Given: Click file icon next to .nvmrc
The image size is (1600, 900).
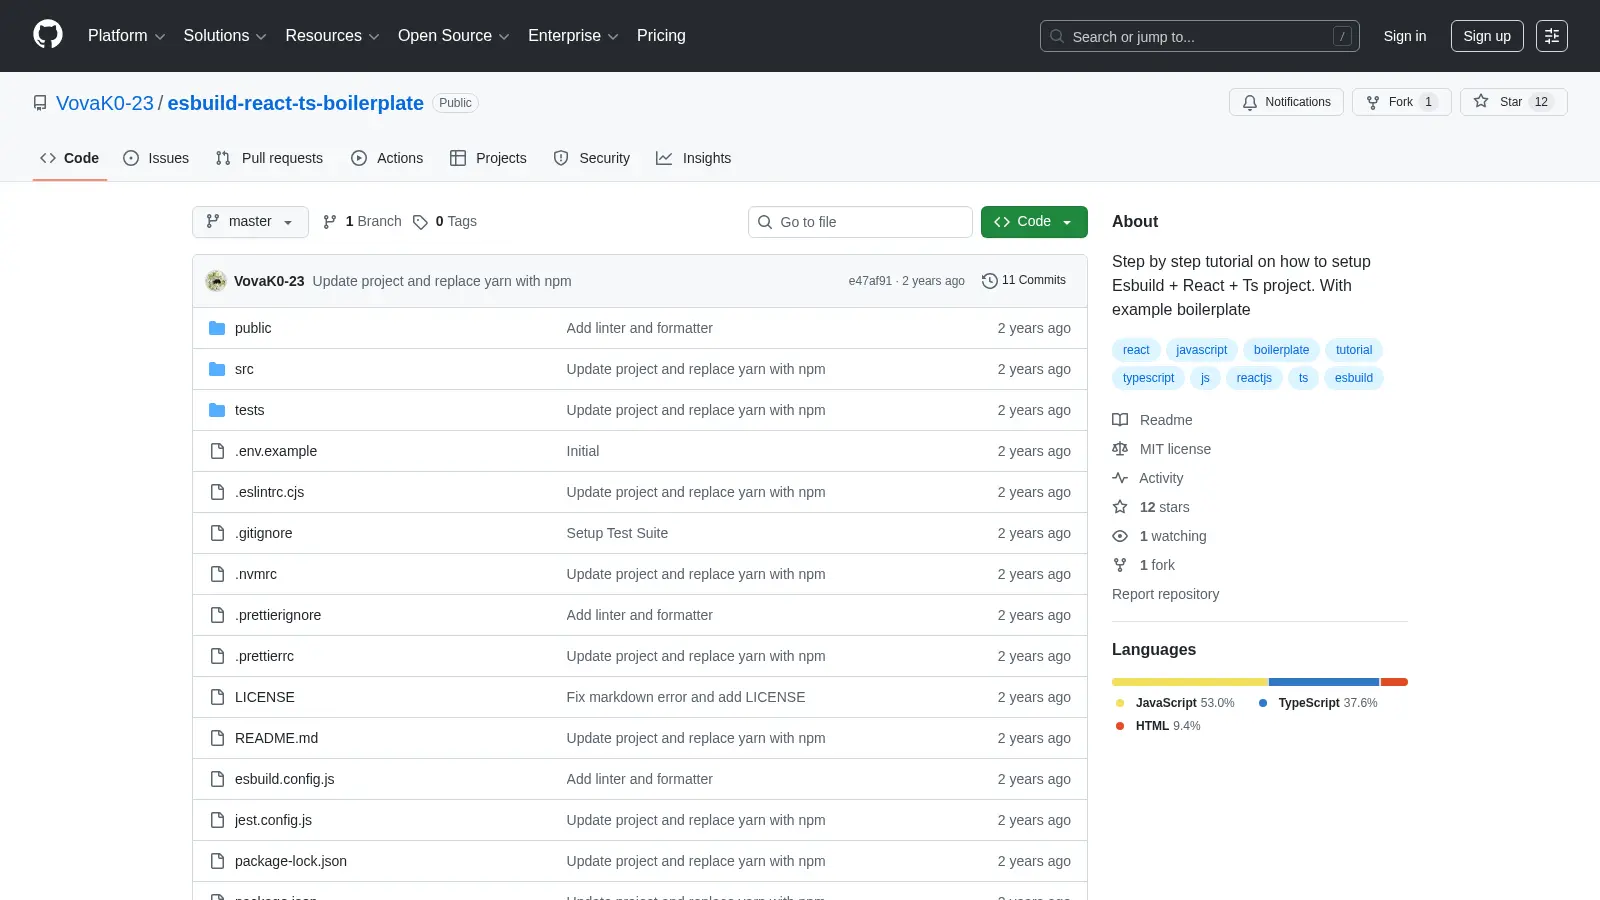Looking at the screenshot, I should [x=217, y=574].
